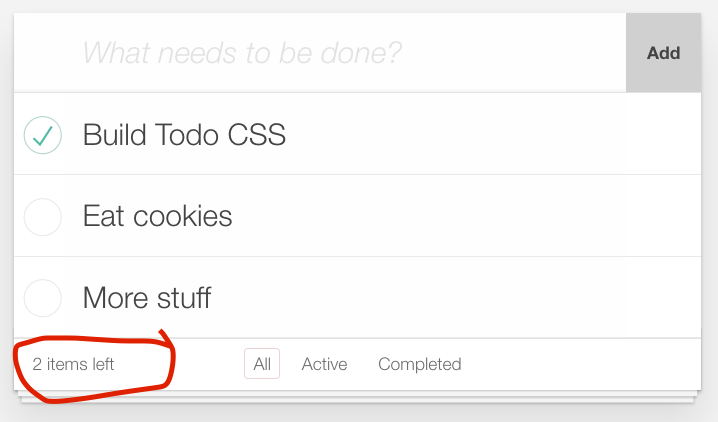Click blank area of More stuff row

point(458,298)
